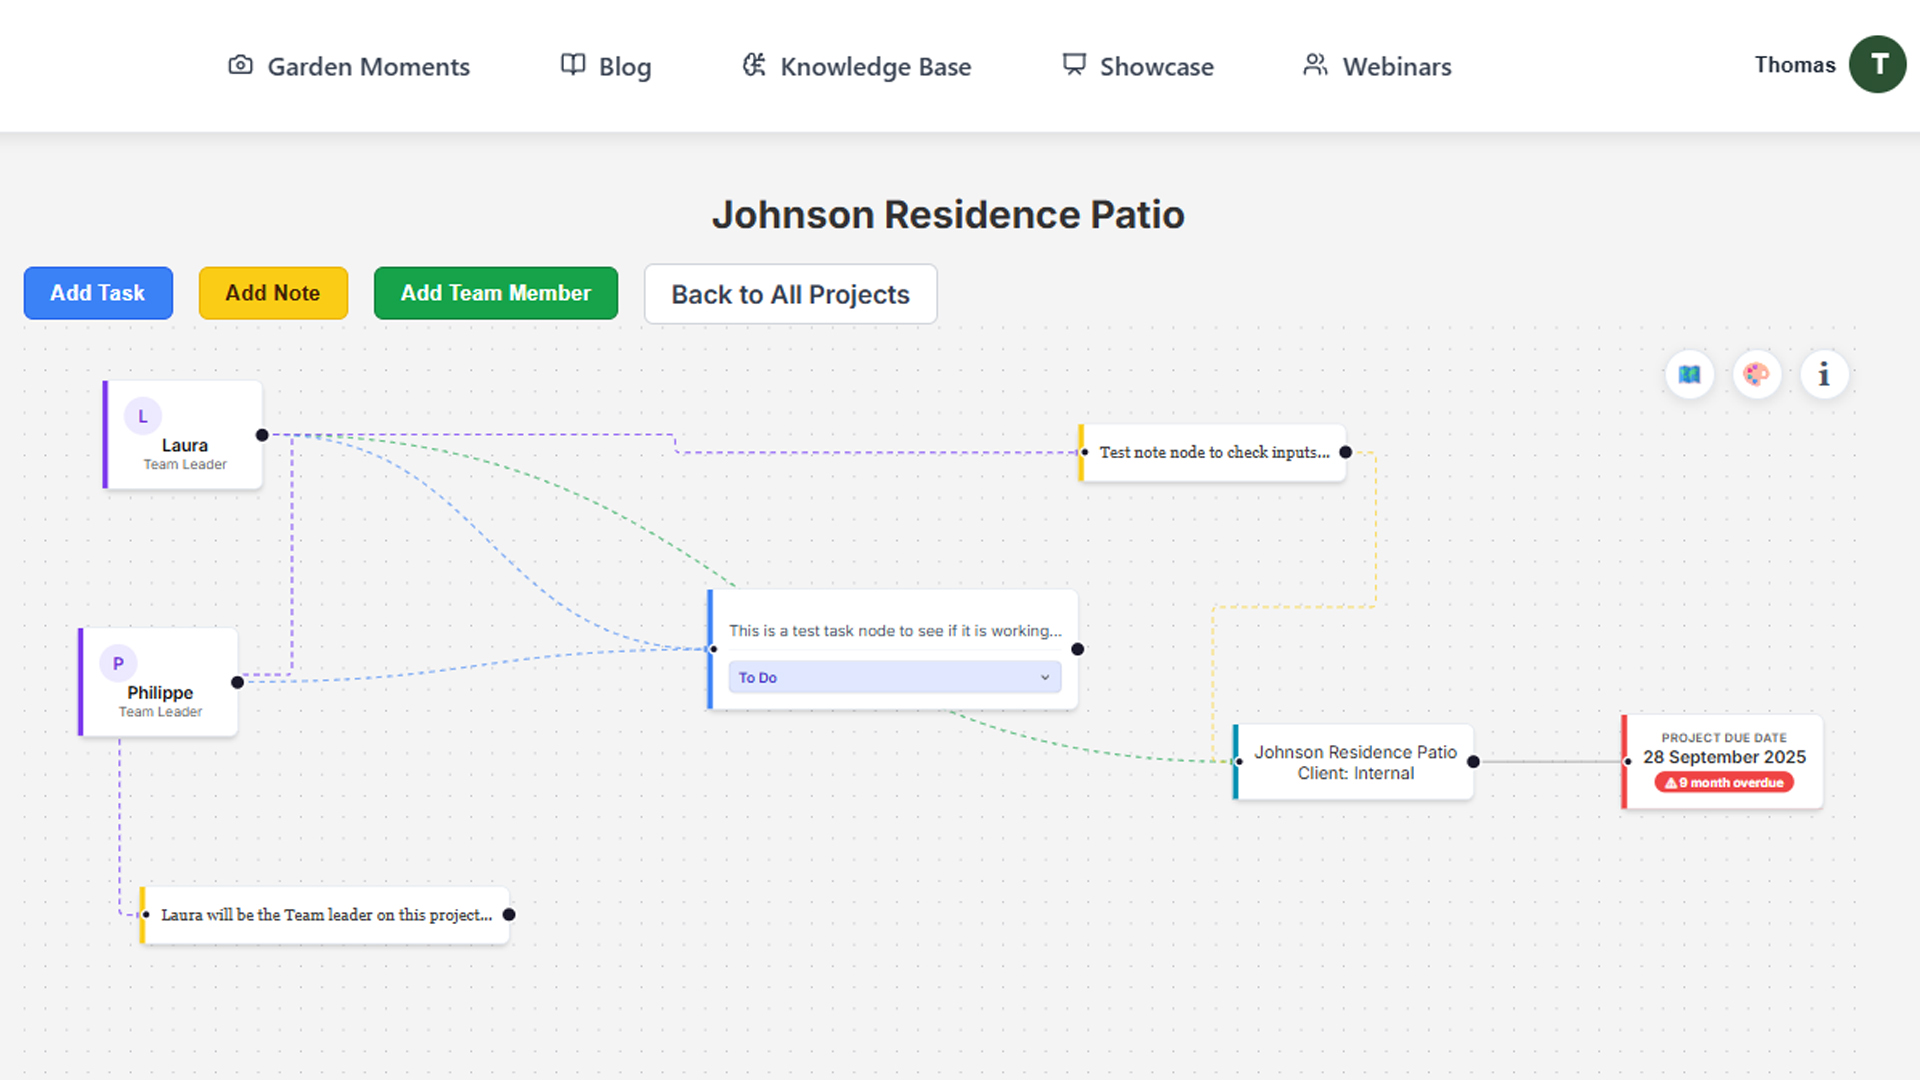Select the Project Due Date node
Screen dimensions: 1920x1080
pyautogui.click(x=1723, y=762)
